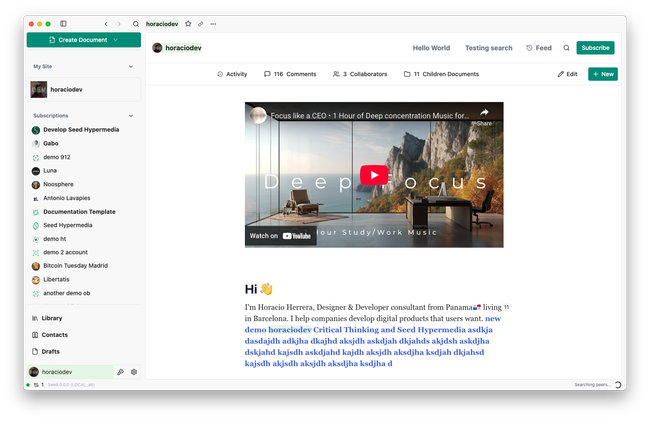Toggle the sidebar panel icon
This screenshot has width=650, height=421.
[63, 23]
